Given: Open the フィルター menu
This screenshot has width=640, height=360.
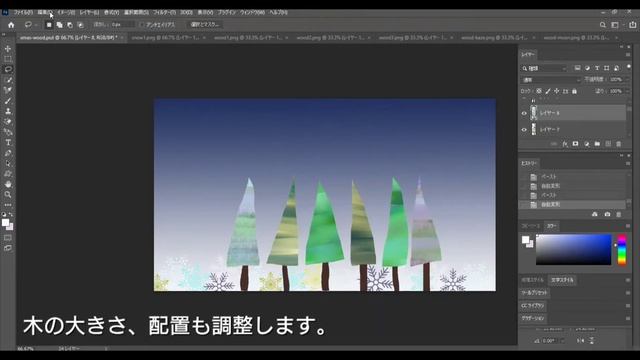Looking at the screenshot, I should click(x=164, y=13).
